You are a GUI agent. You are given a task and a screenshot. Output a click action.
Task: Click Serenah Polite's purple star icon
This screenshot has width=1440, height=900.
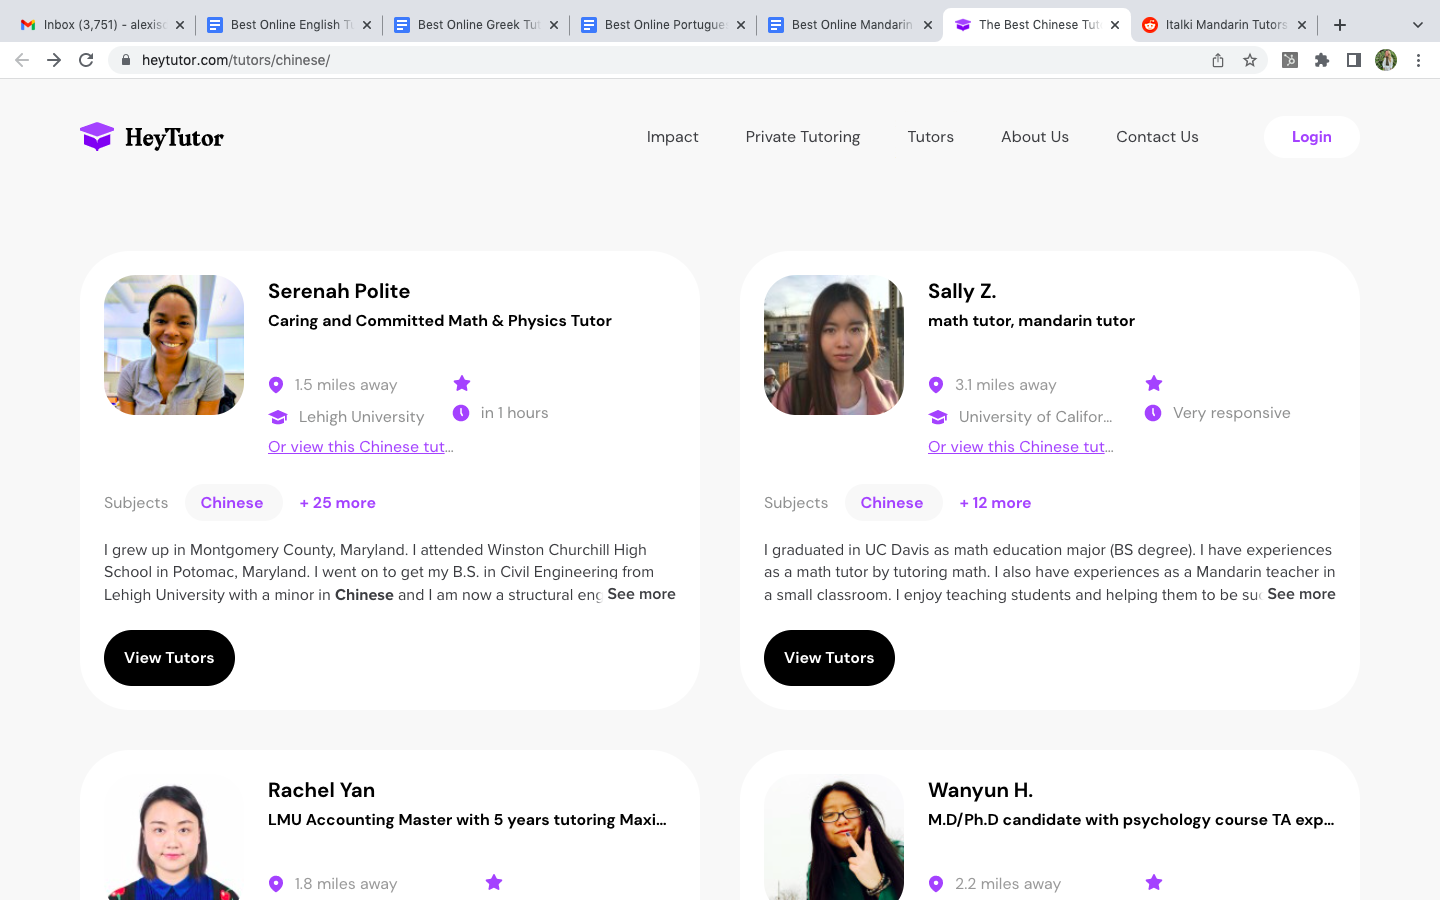click(462, 383)
